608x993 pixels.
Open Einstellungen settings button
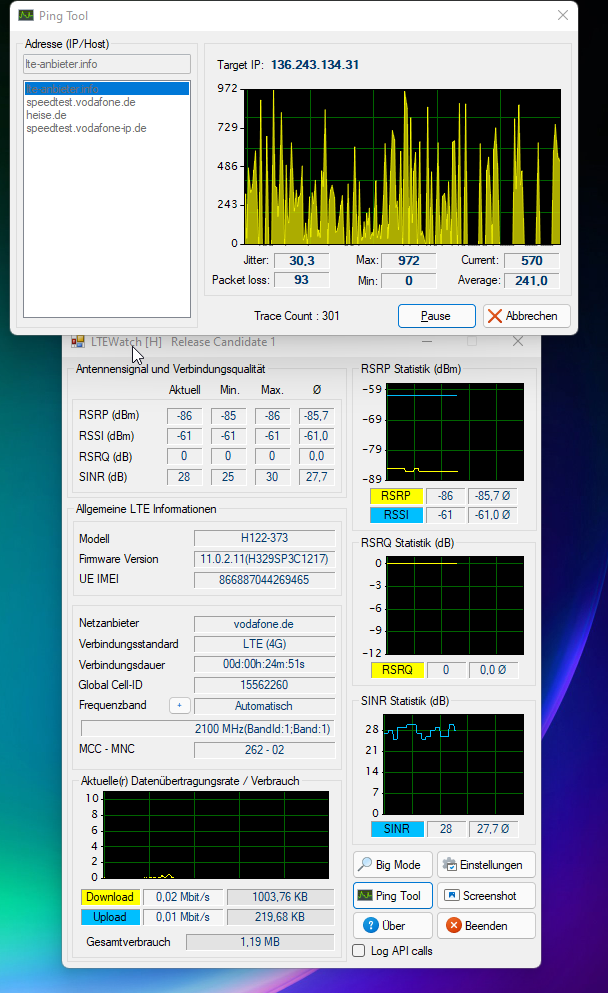[486, 864]
